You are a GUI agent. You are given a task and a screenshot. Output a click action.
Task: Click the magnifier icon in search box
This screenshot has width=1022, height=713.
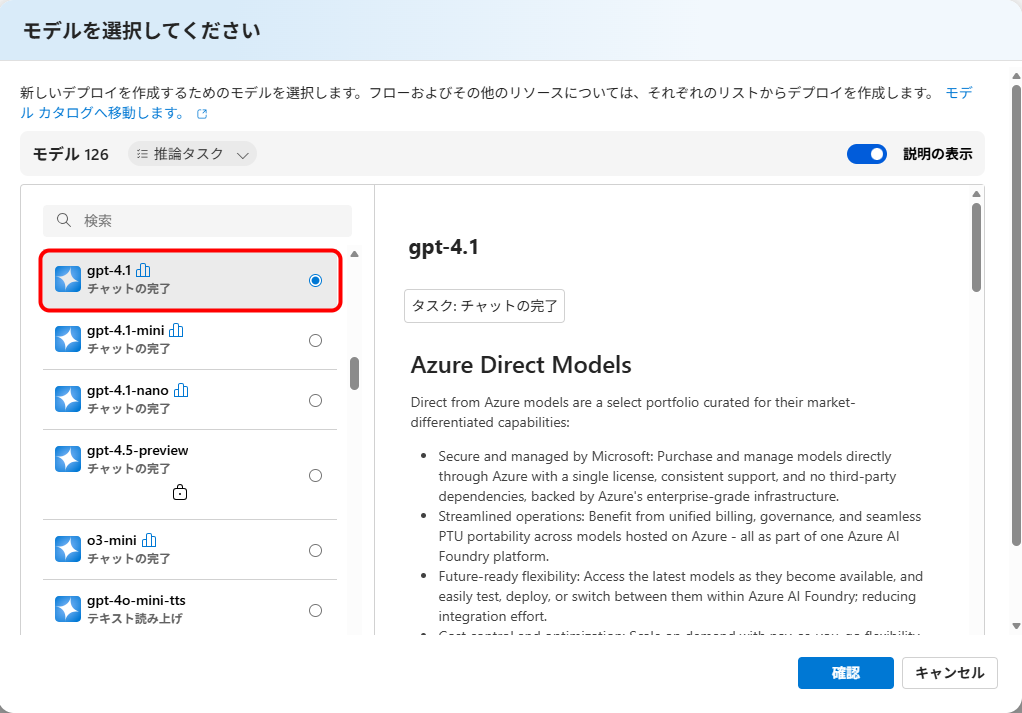64,220
